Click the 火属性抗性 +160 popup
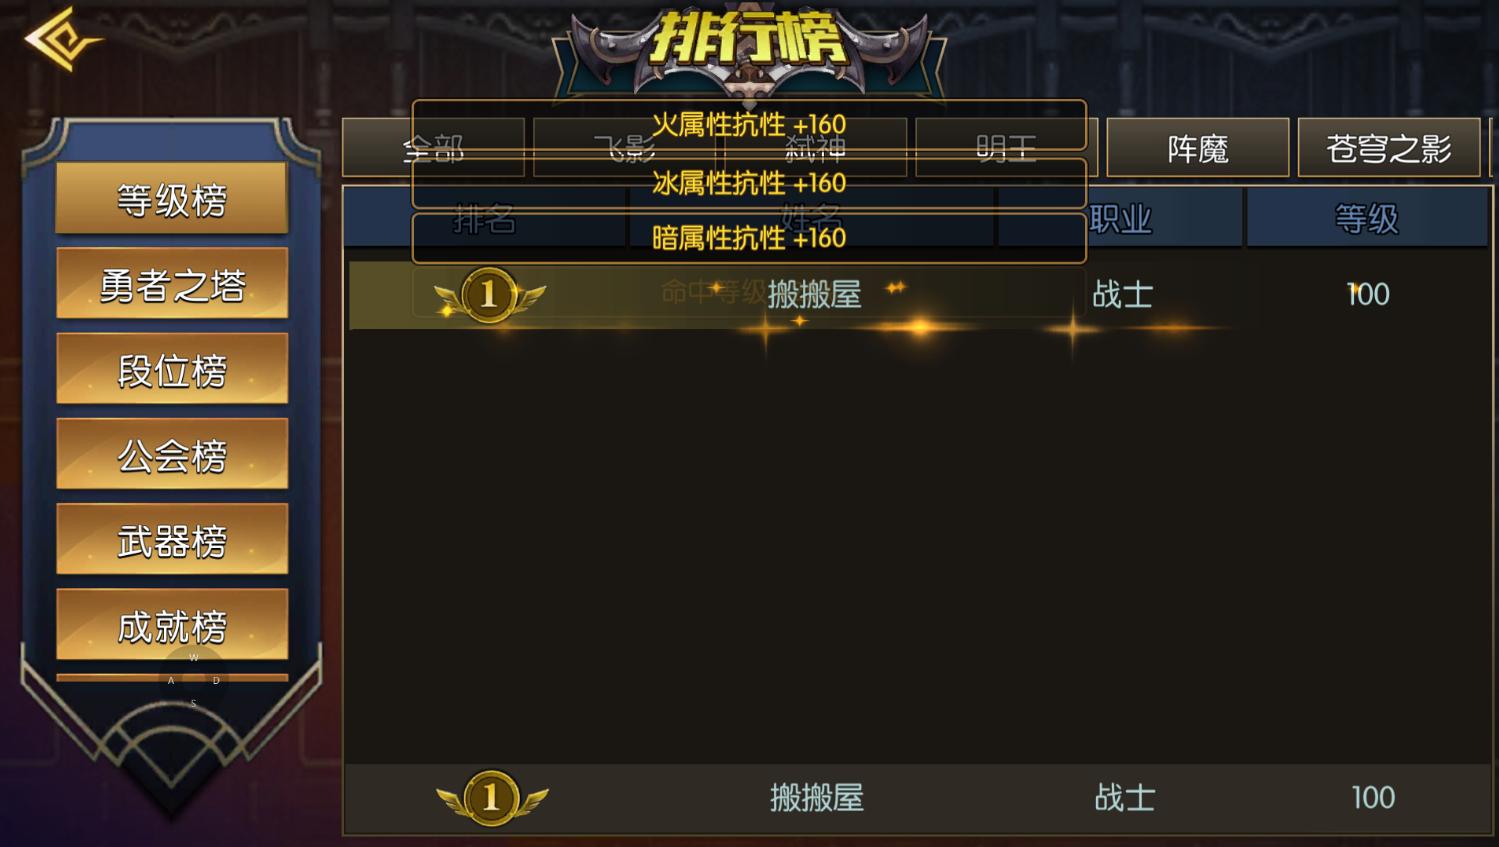 [749, 125]
